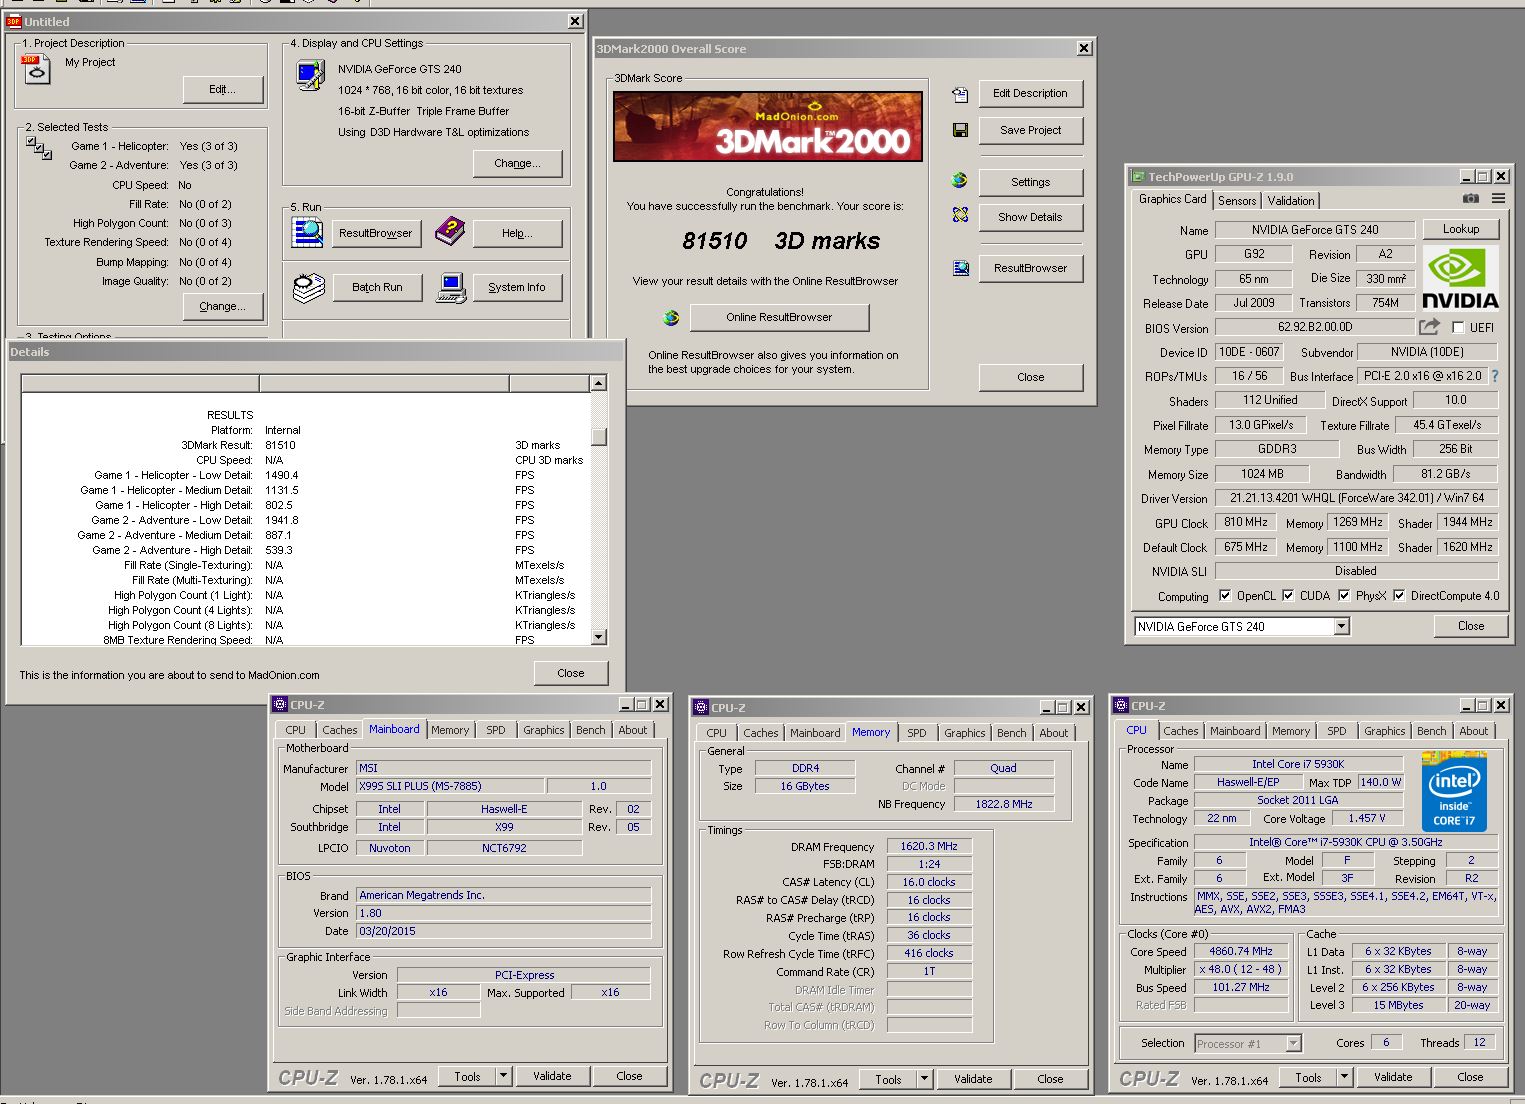Toggle the OpenCL checkbox
1525x1104 pixels.
[x=1225, y=596]
